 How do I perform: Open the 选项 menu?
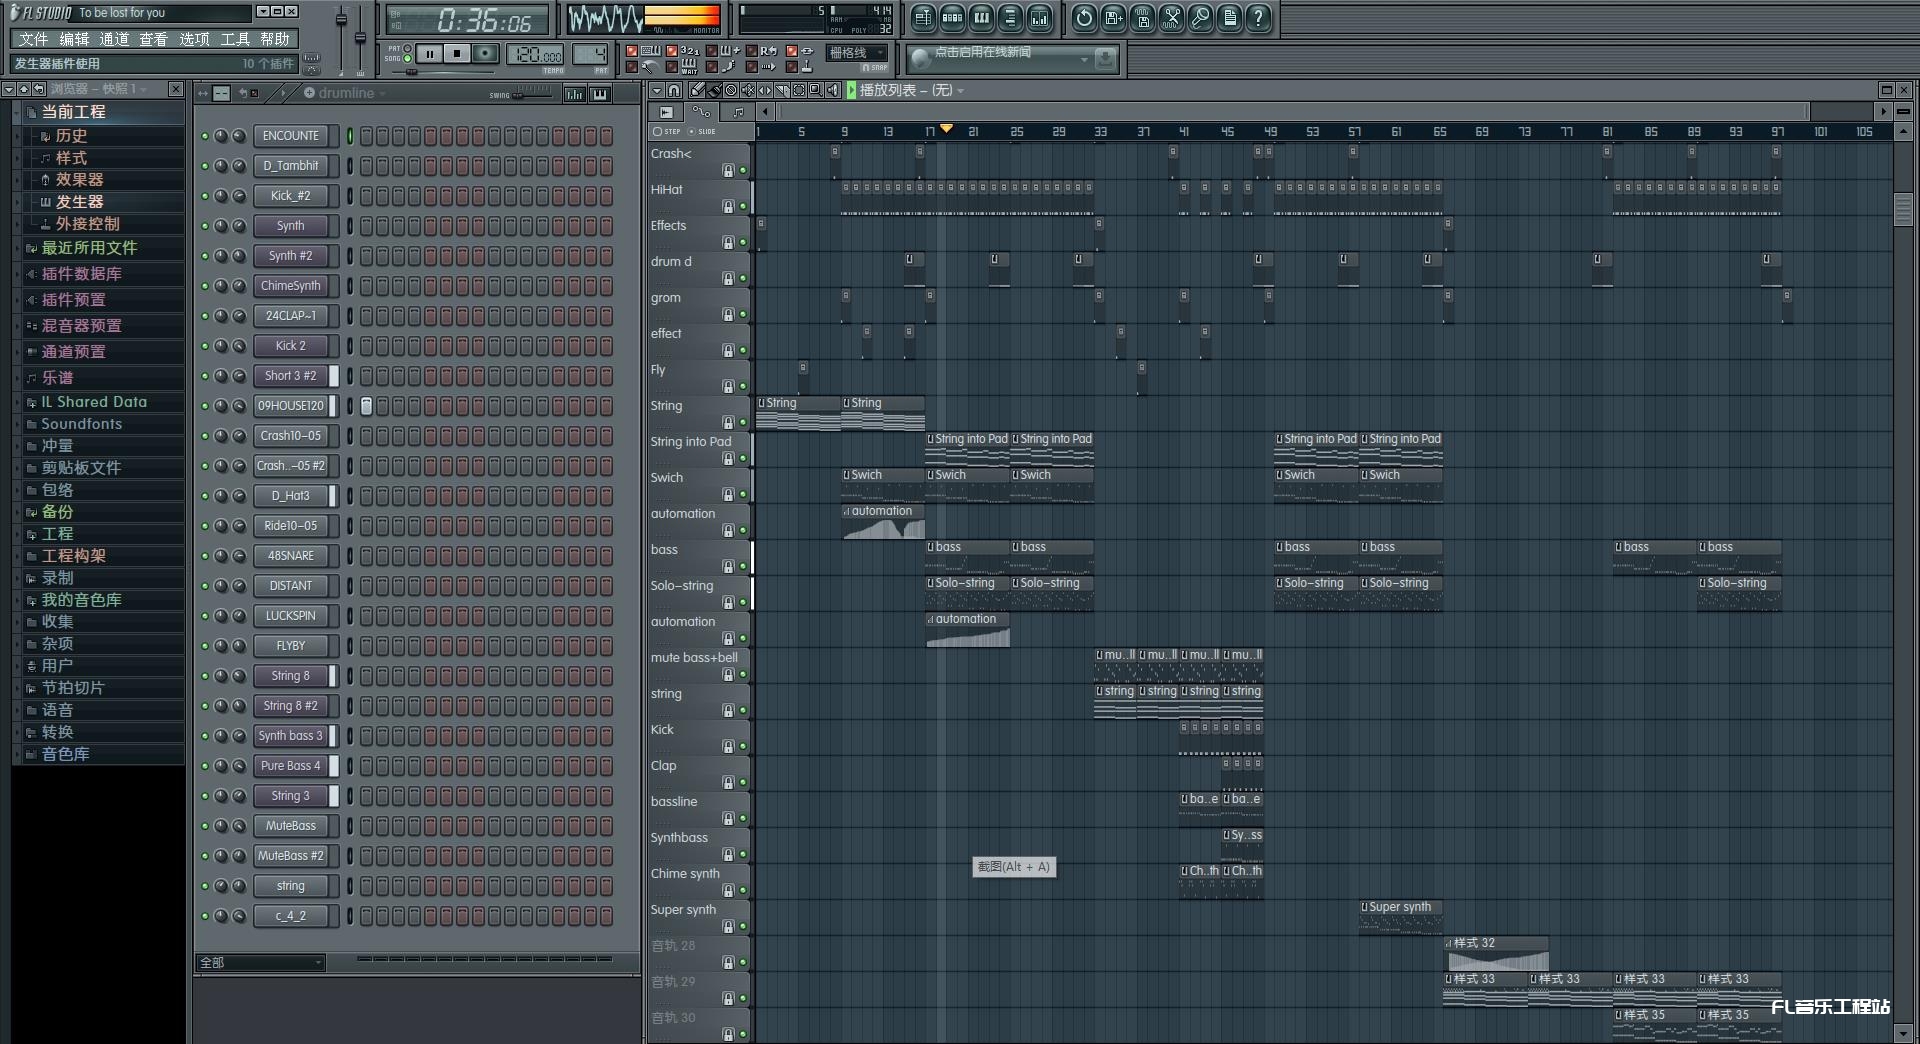pyautogui.click(x=194, y=39)
